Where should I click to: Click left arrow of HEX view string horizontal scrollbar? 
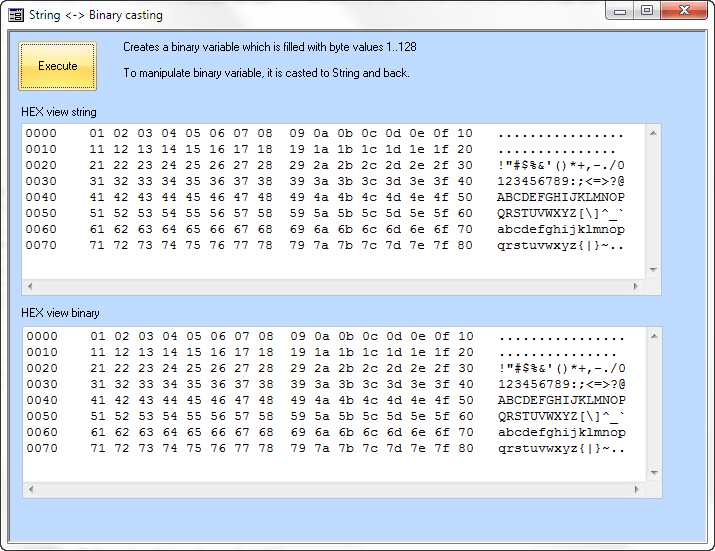point(30,286)
